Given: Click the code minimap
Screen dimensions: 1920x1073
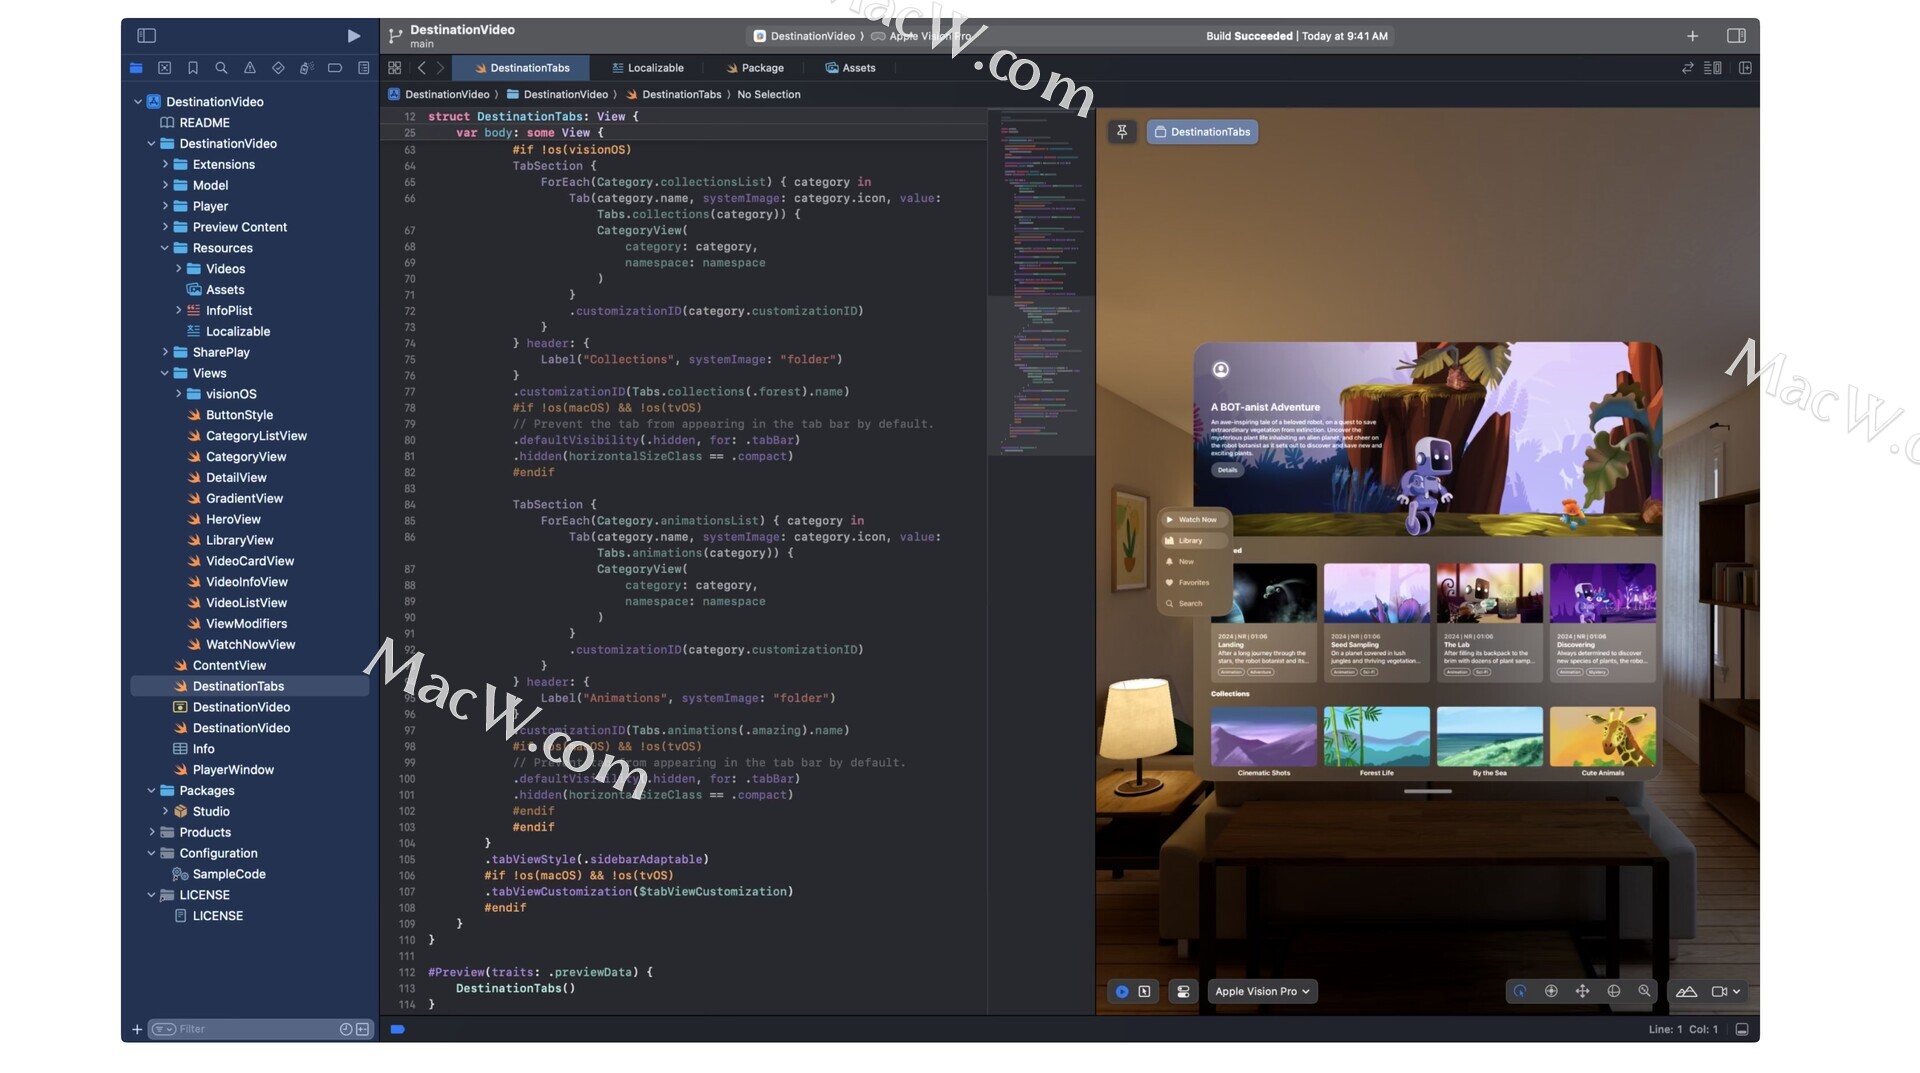Looking at the screenshot, I should click(x=1040, y=283).
